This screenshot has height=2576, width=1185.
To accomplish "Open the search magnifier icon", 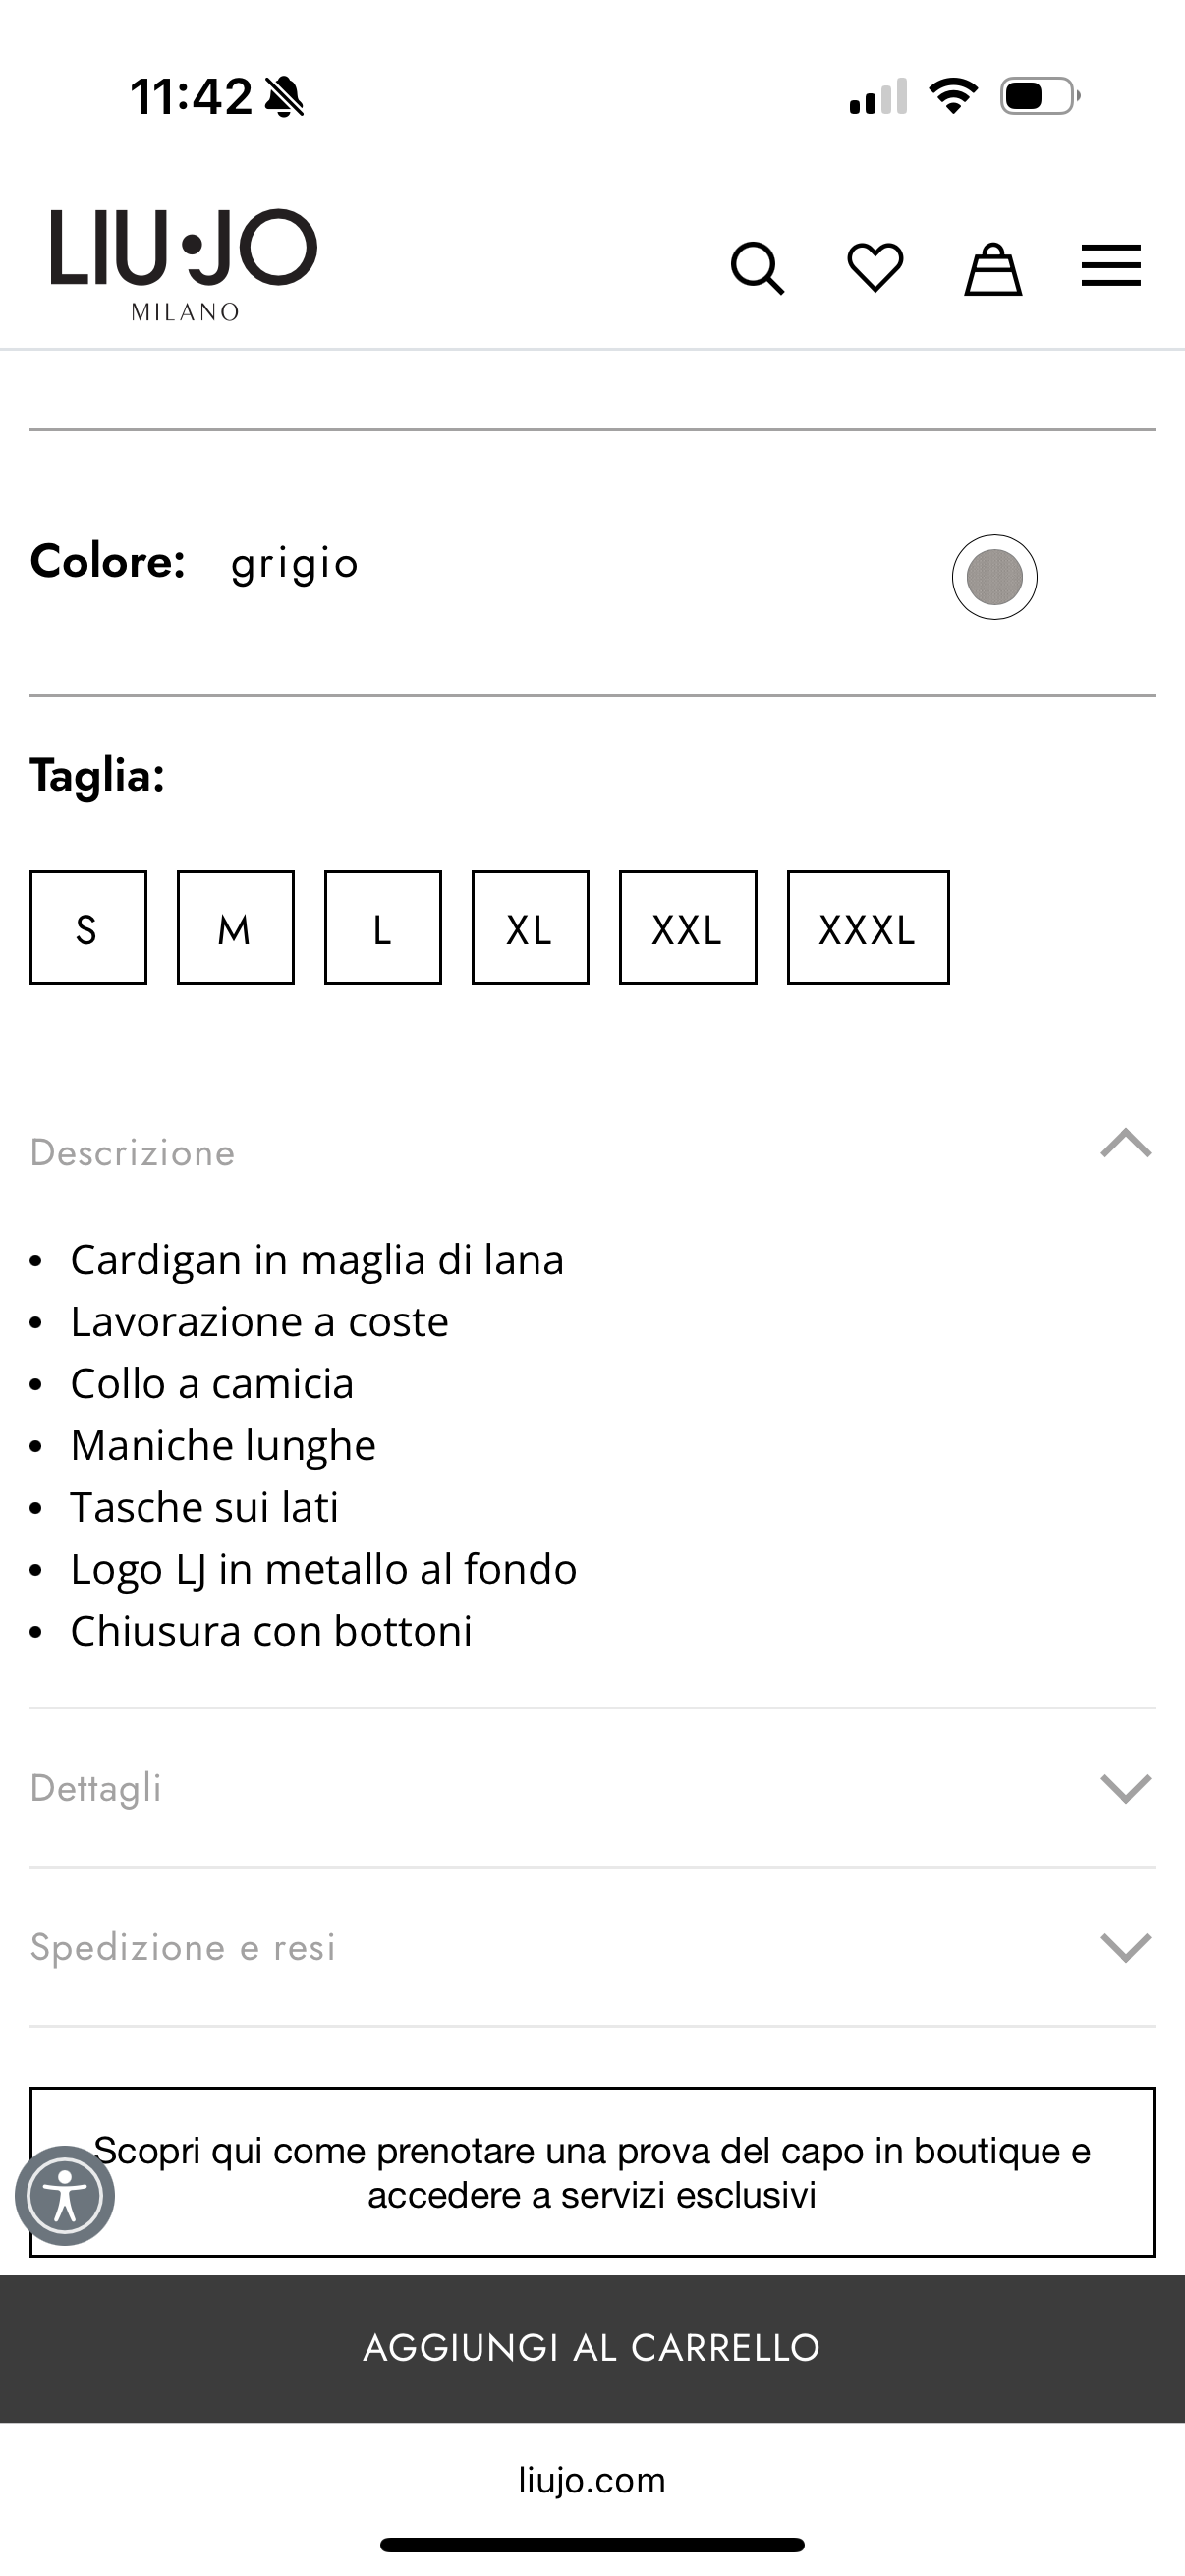I will (x=757, y=268).
